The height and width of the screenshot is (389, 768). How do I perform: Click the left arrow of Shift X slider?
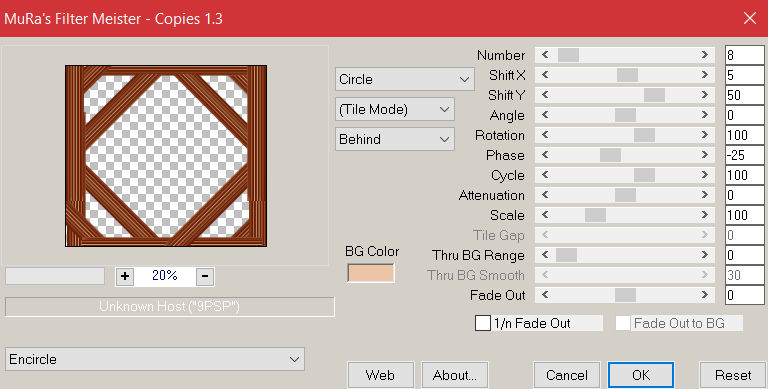pos(545,75)
